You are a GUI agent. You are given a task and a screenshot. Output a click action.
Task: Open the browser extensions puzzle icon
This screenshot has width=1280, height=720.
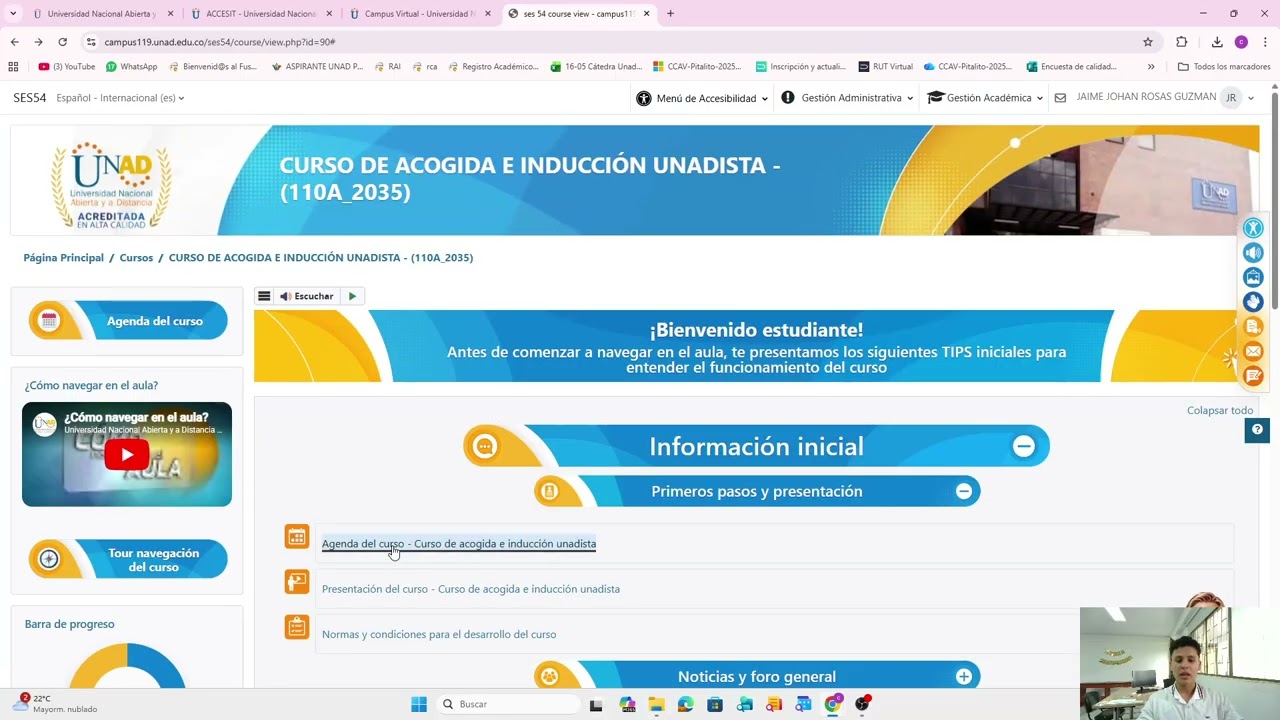[1182, 42]
